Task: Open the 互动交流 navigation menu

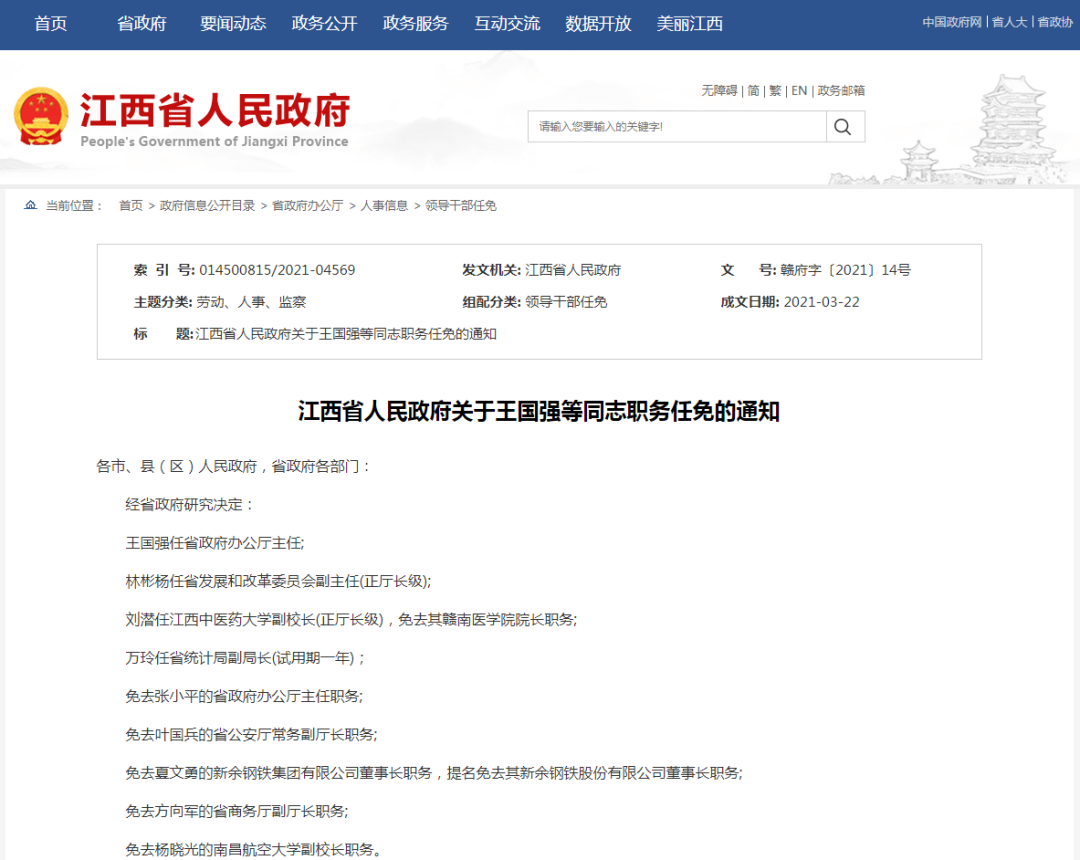Action: point(507,23)
